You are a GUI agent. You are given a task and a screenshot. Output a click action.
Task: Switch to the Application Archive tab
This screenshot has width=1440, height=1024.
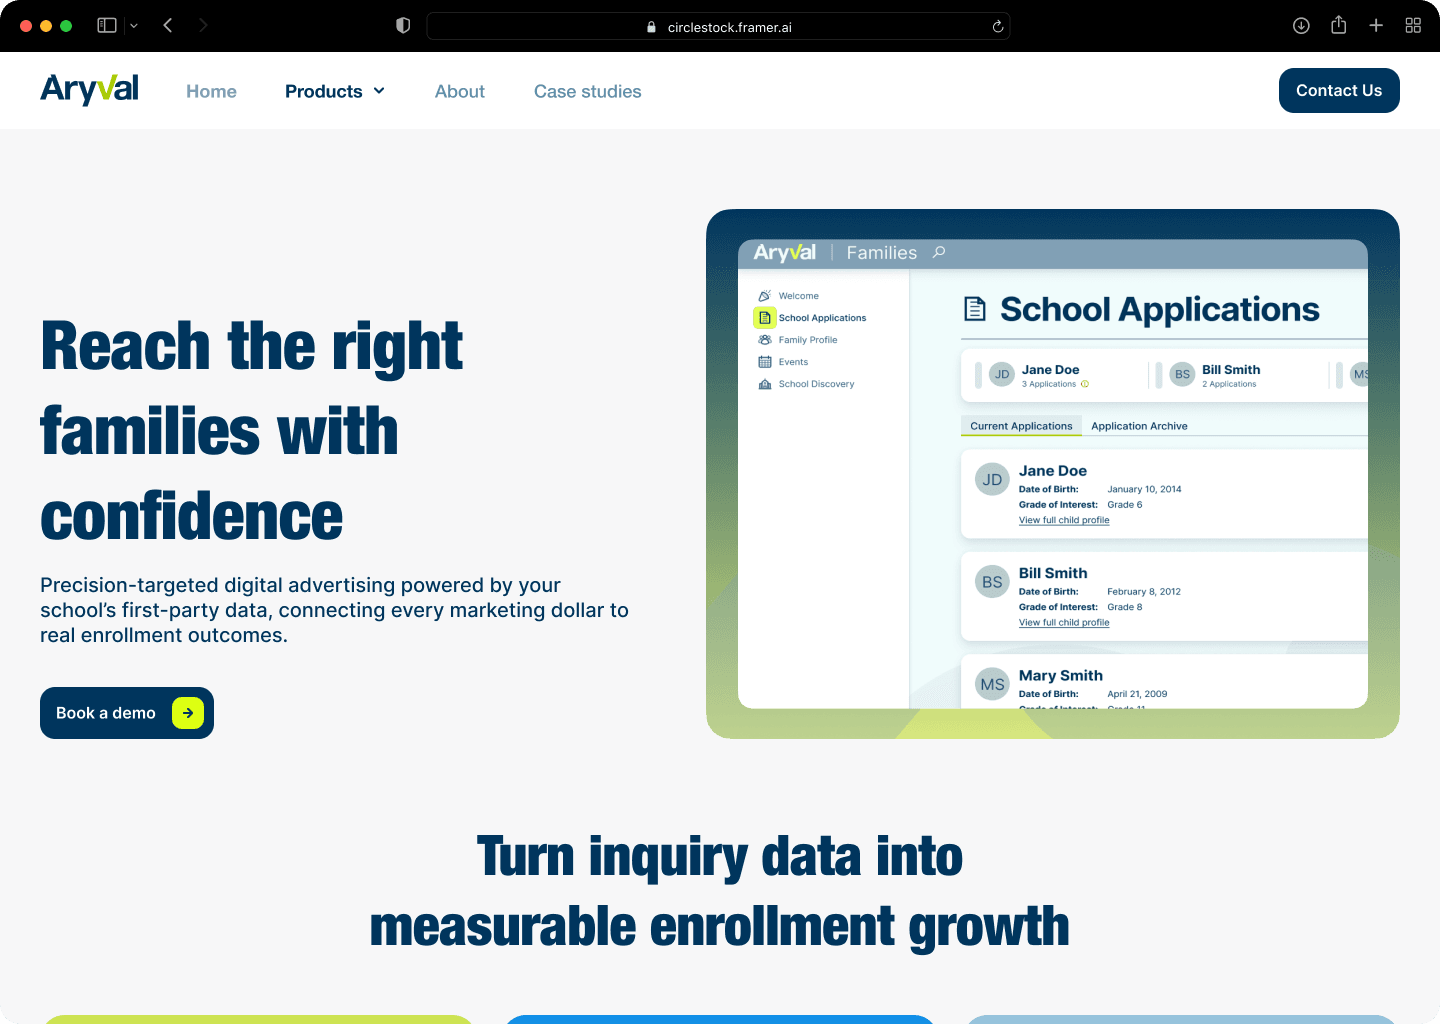1139,426
